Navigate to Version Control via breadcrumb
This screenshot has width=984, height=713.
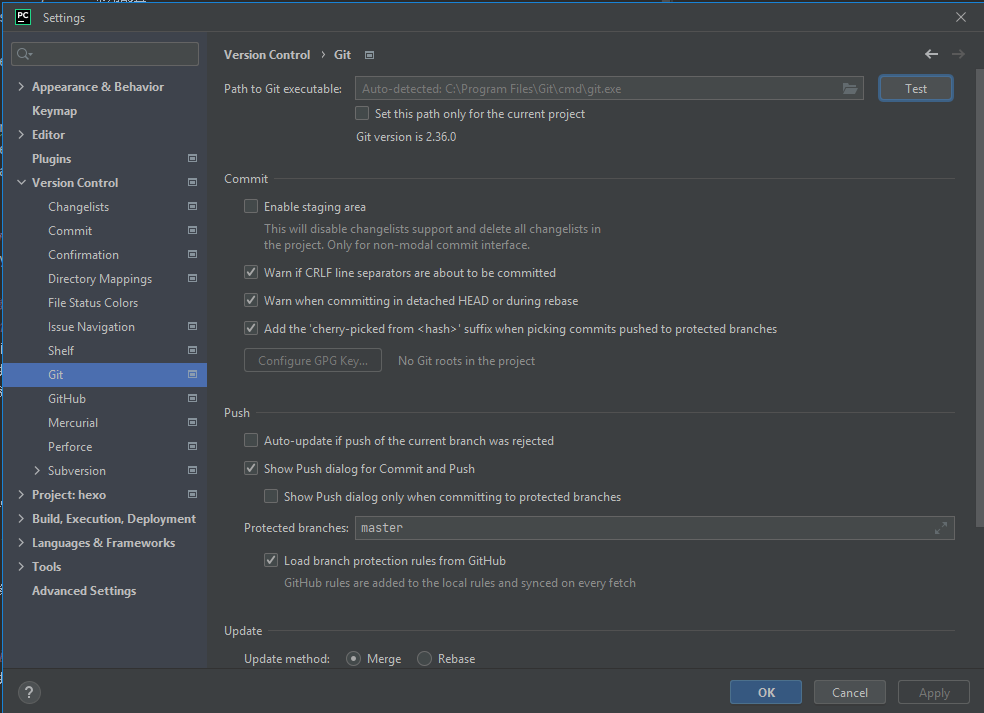tap(267, 55)
